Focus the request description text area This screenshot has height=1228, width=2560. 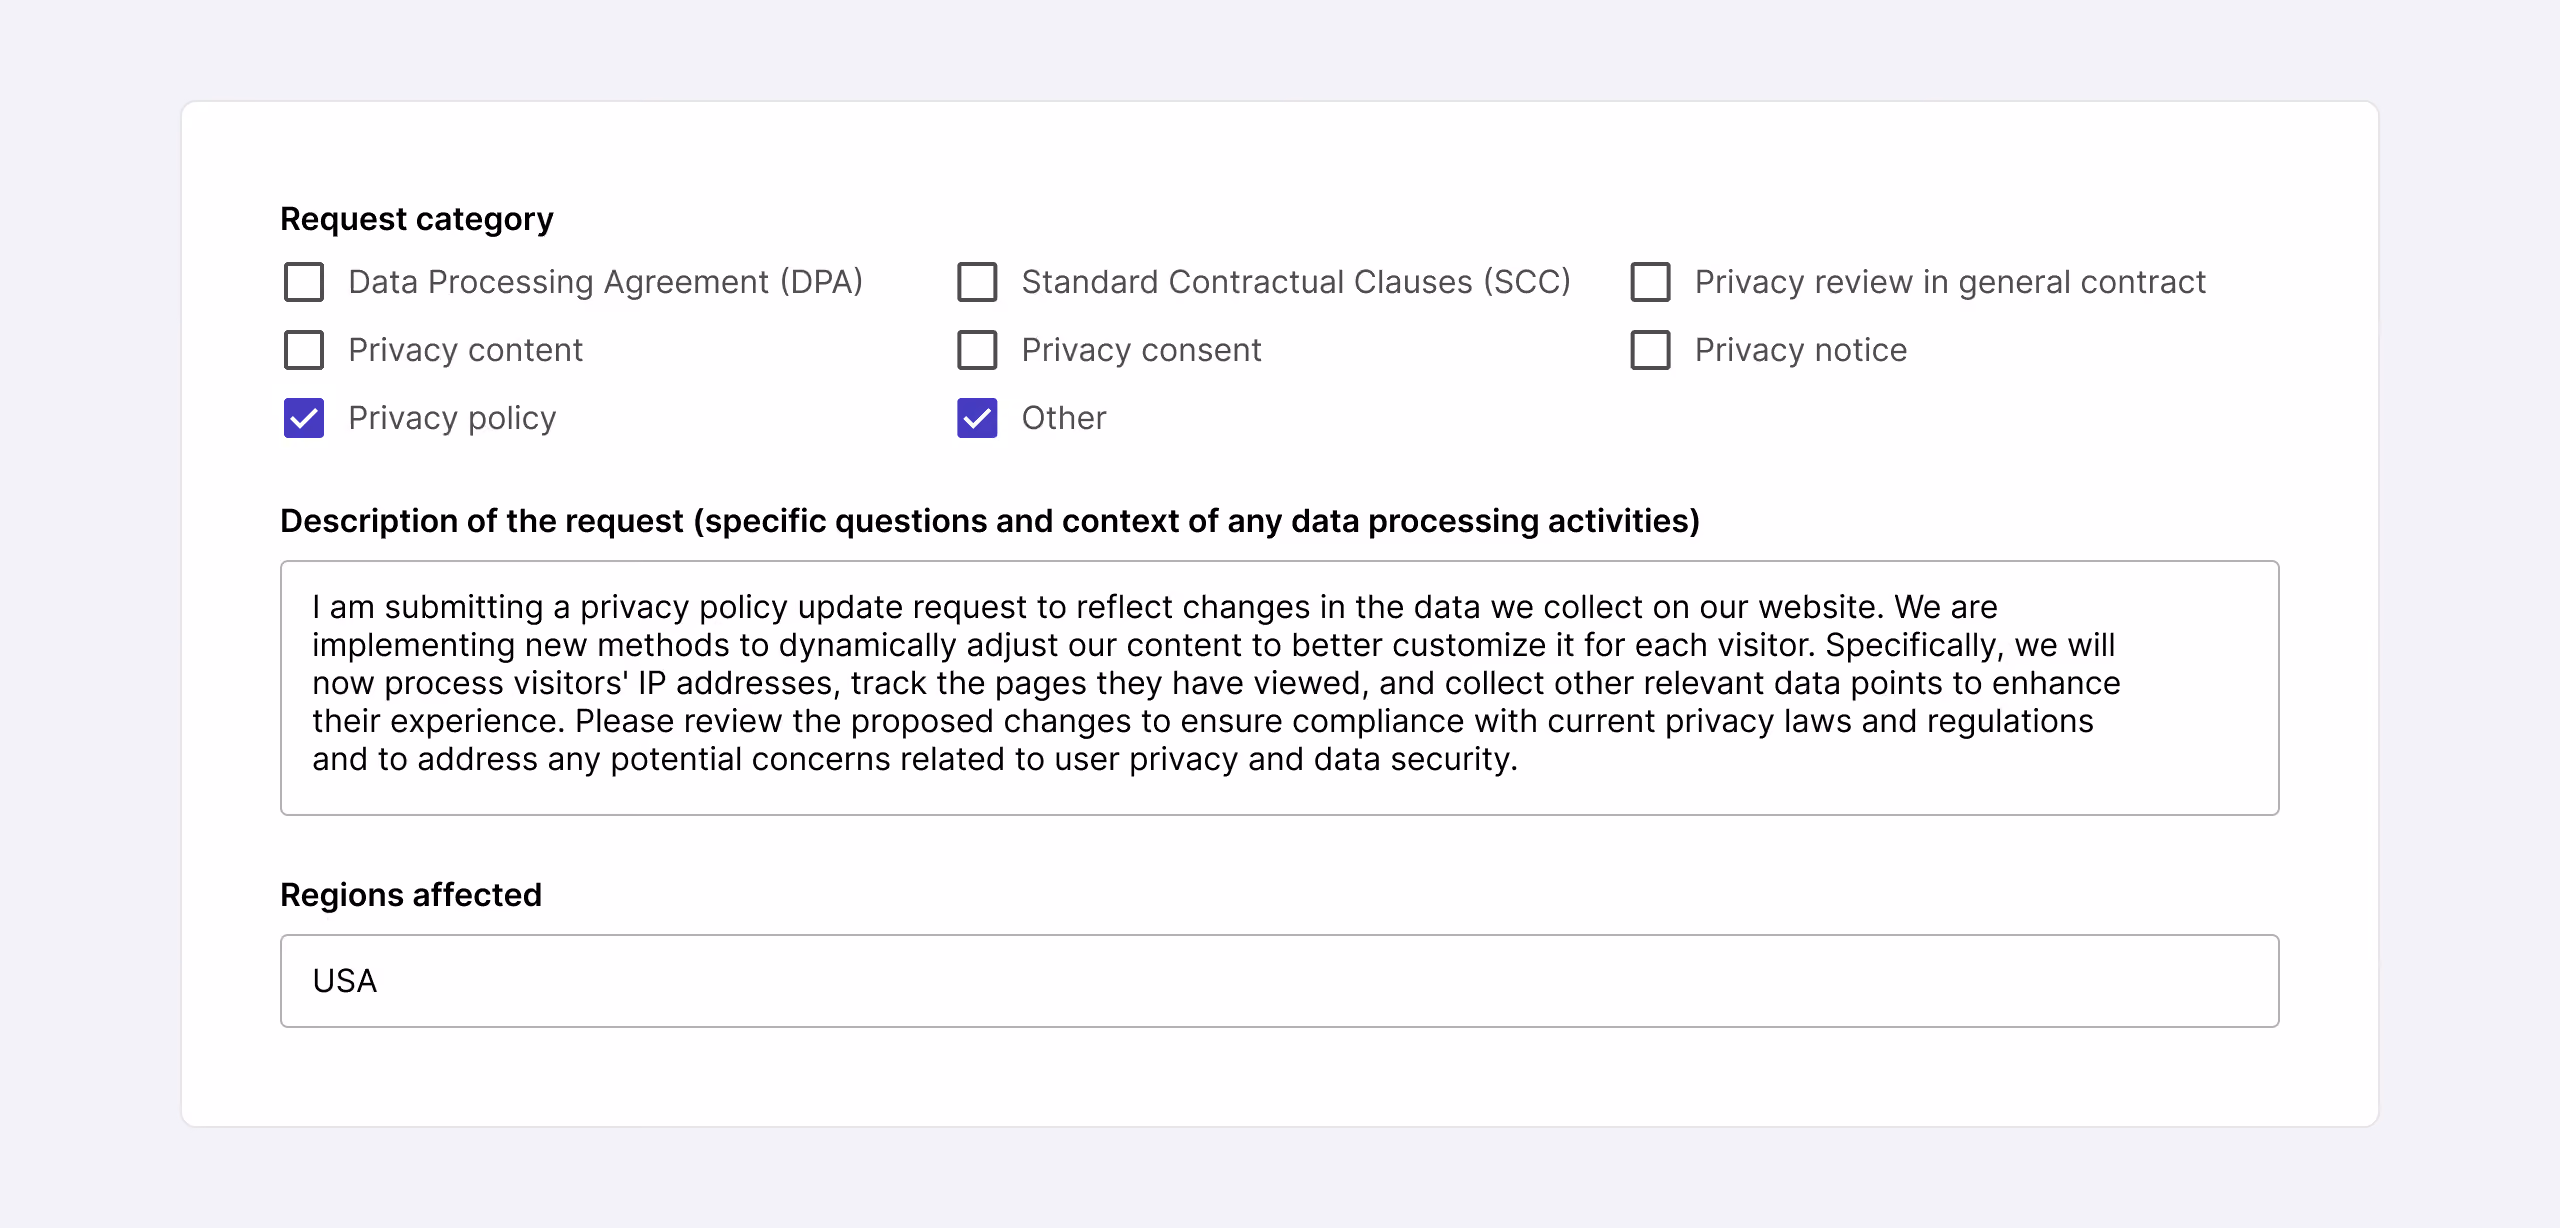[1280, 688]
